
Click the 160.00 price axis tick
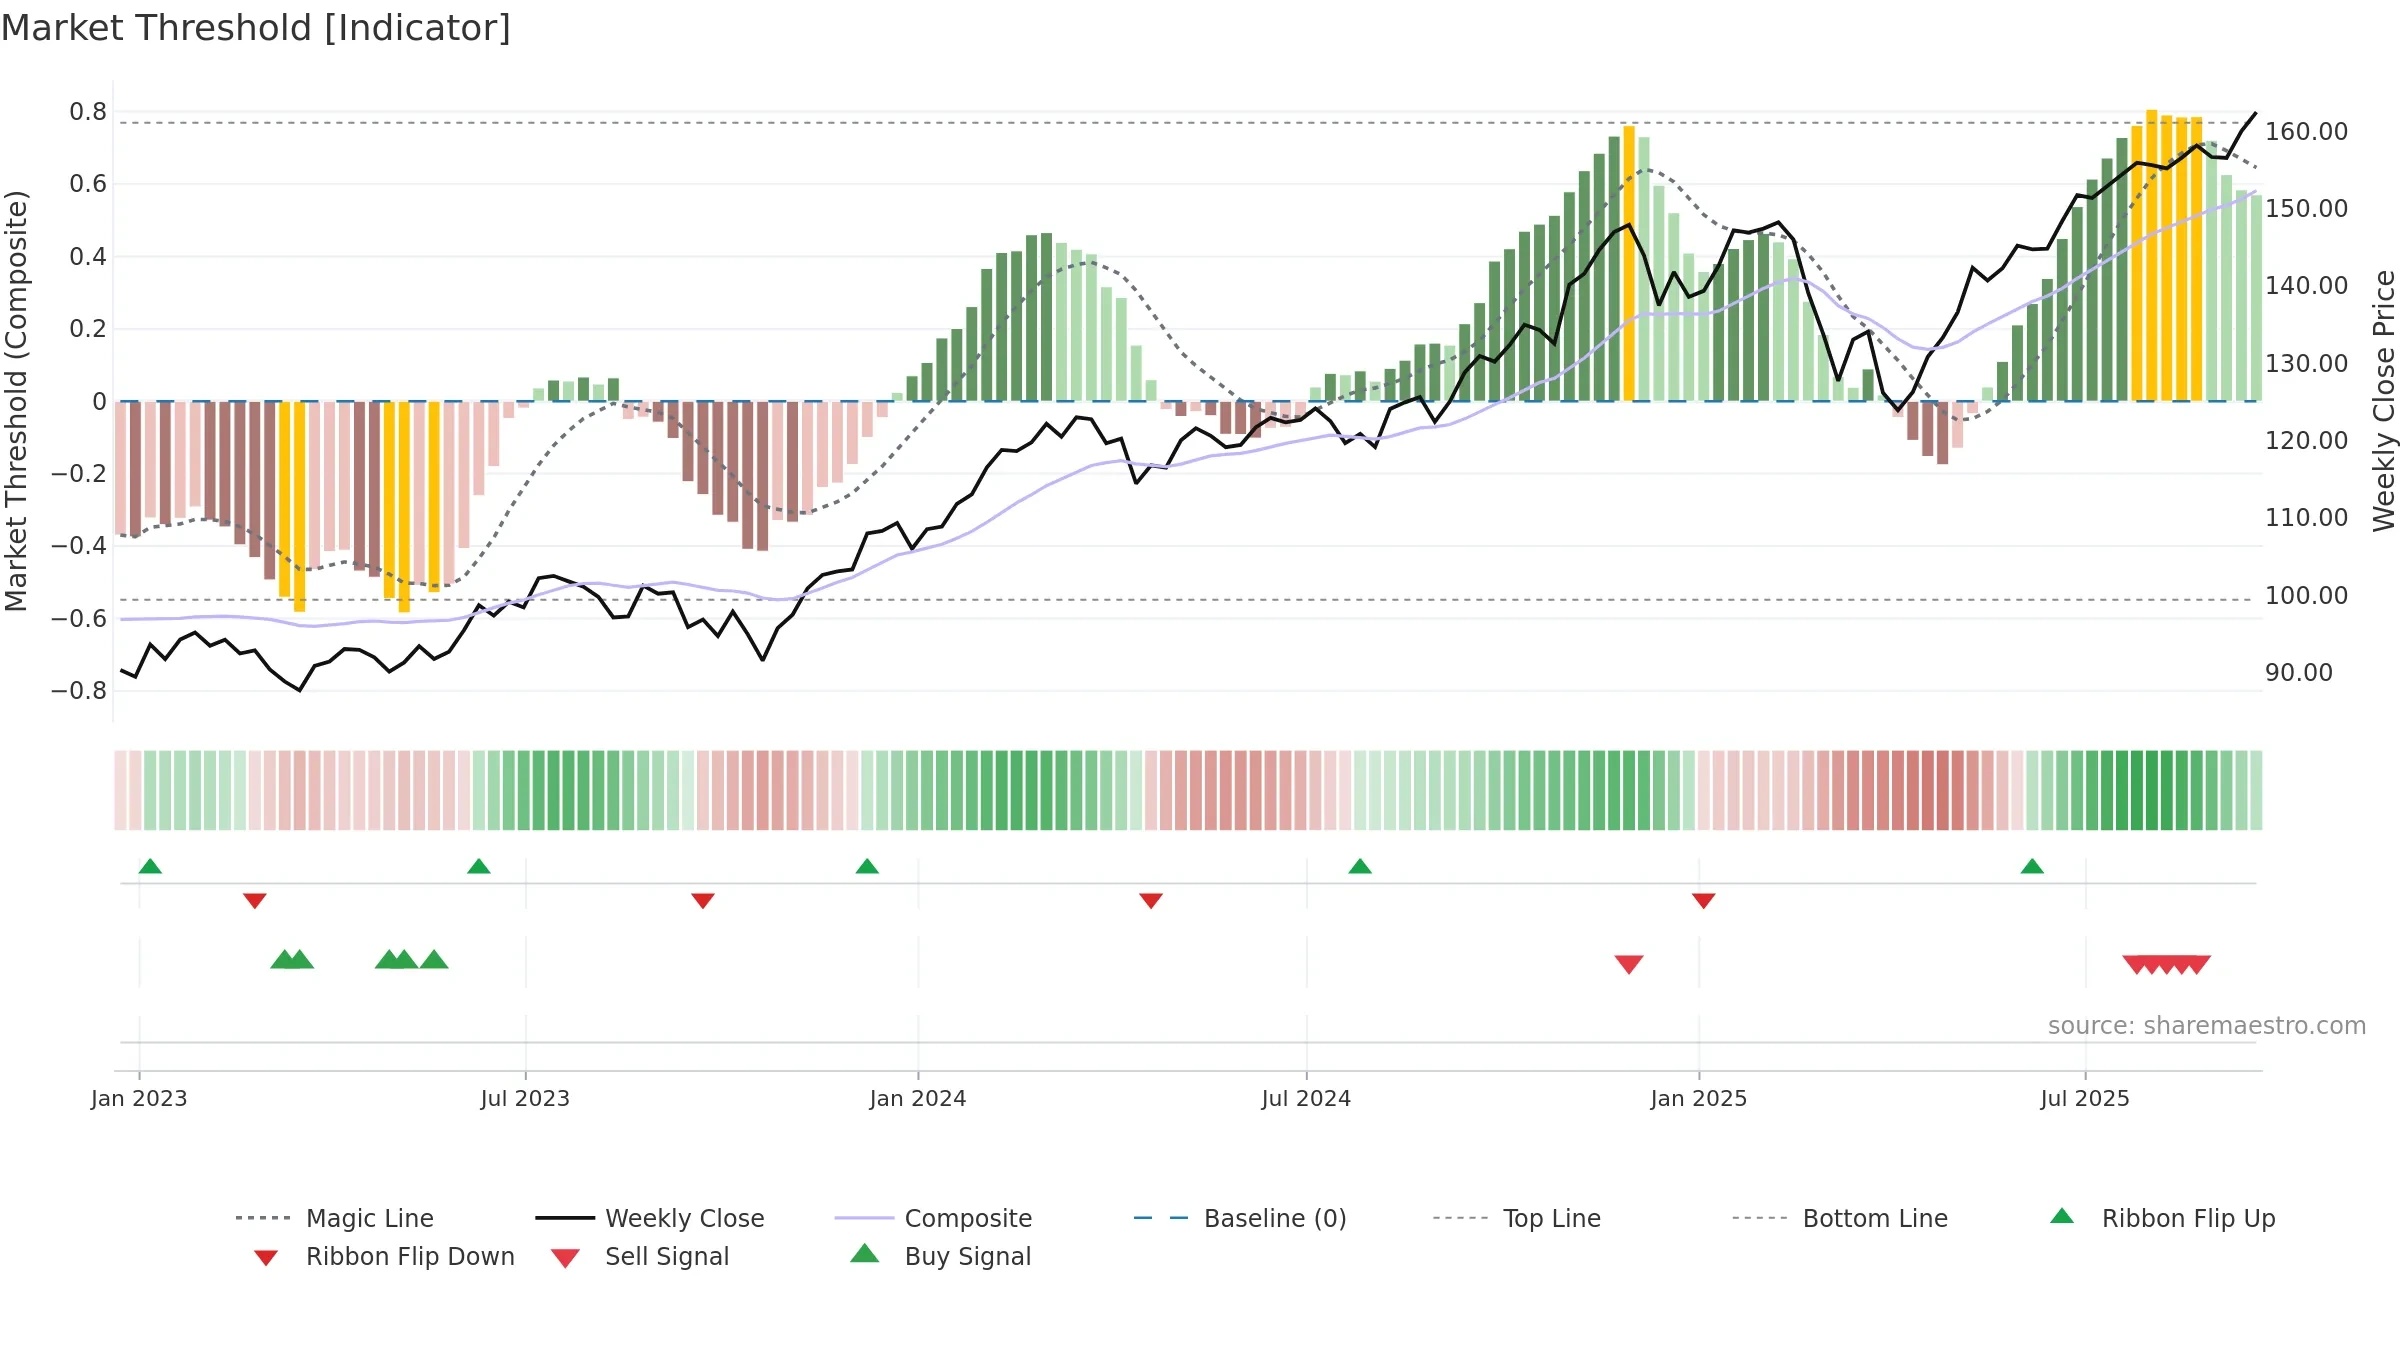coord(2306,131)
